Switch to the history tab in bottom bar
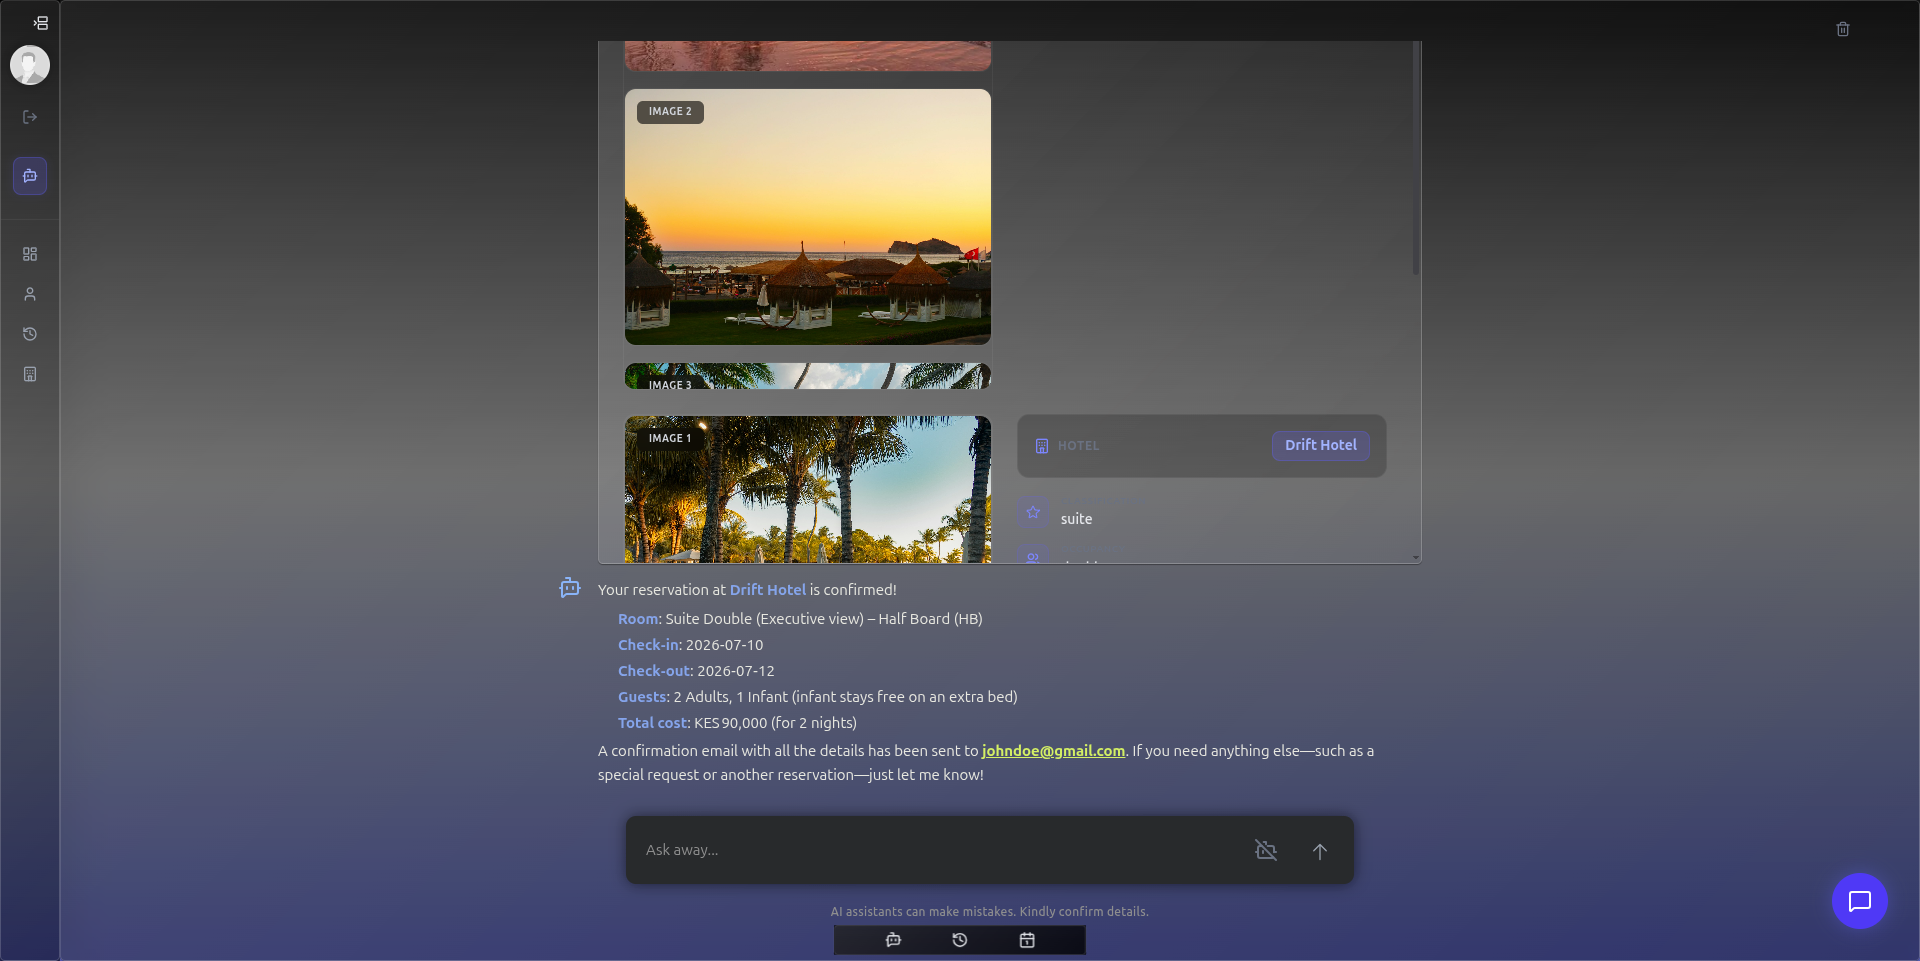The width and height of the screenshot is (1920, 961). click(x=960, y=940)
